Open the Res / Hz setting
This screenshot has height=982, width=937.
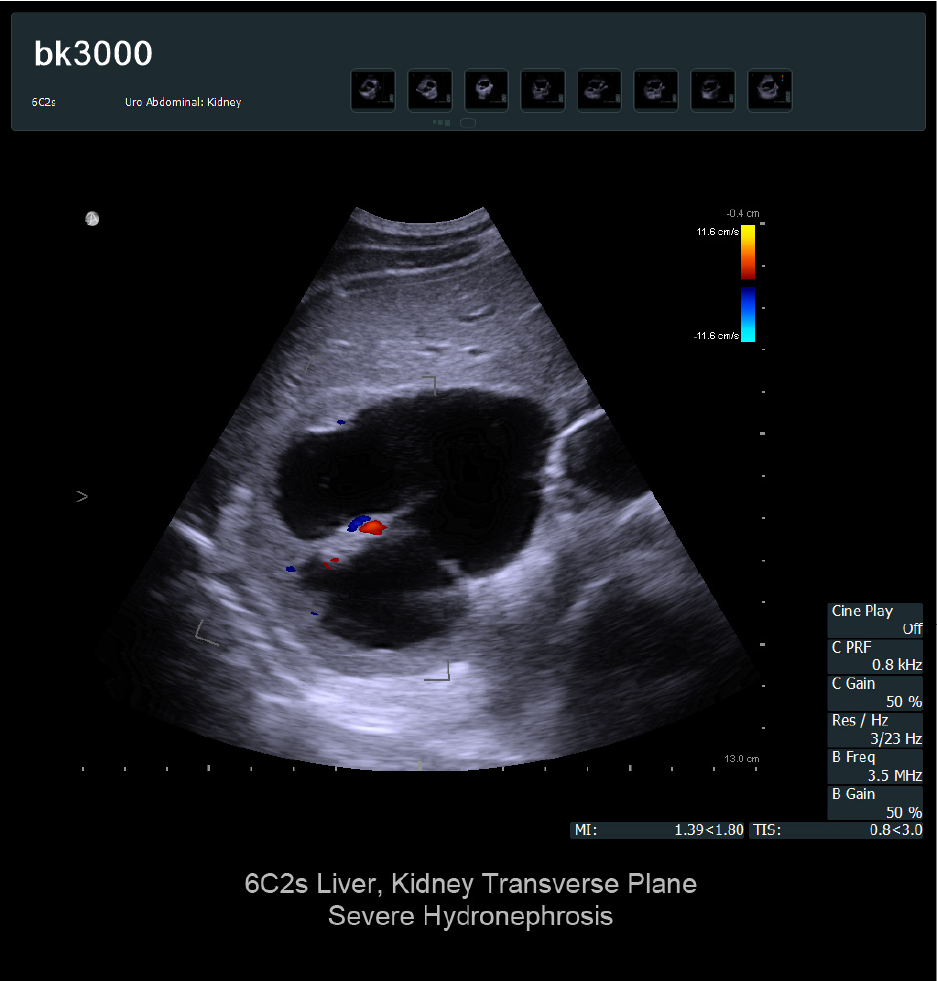point(876,729)
